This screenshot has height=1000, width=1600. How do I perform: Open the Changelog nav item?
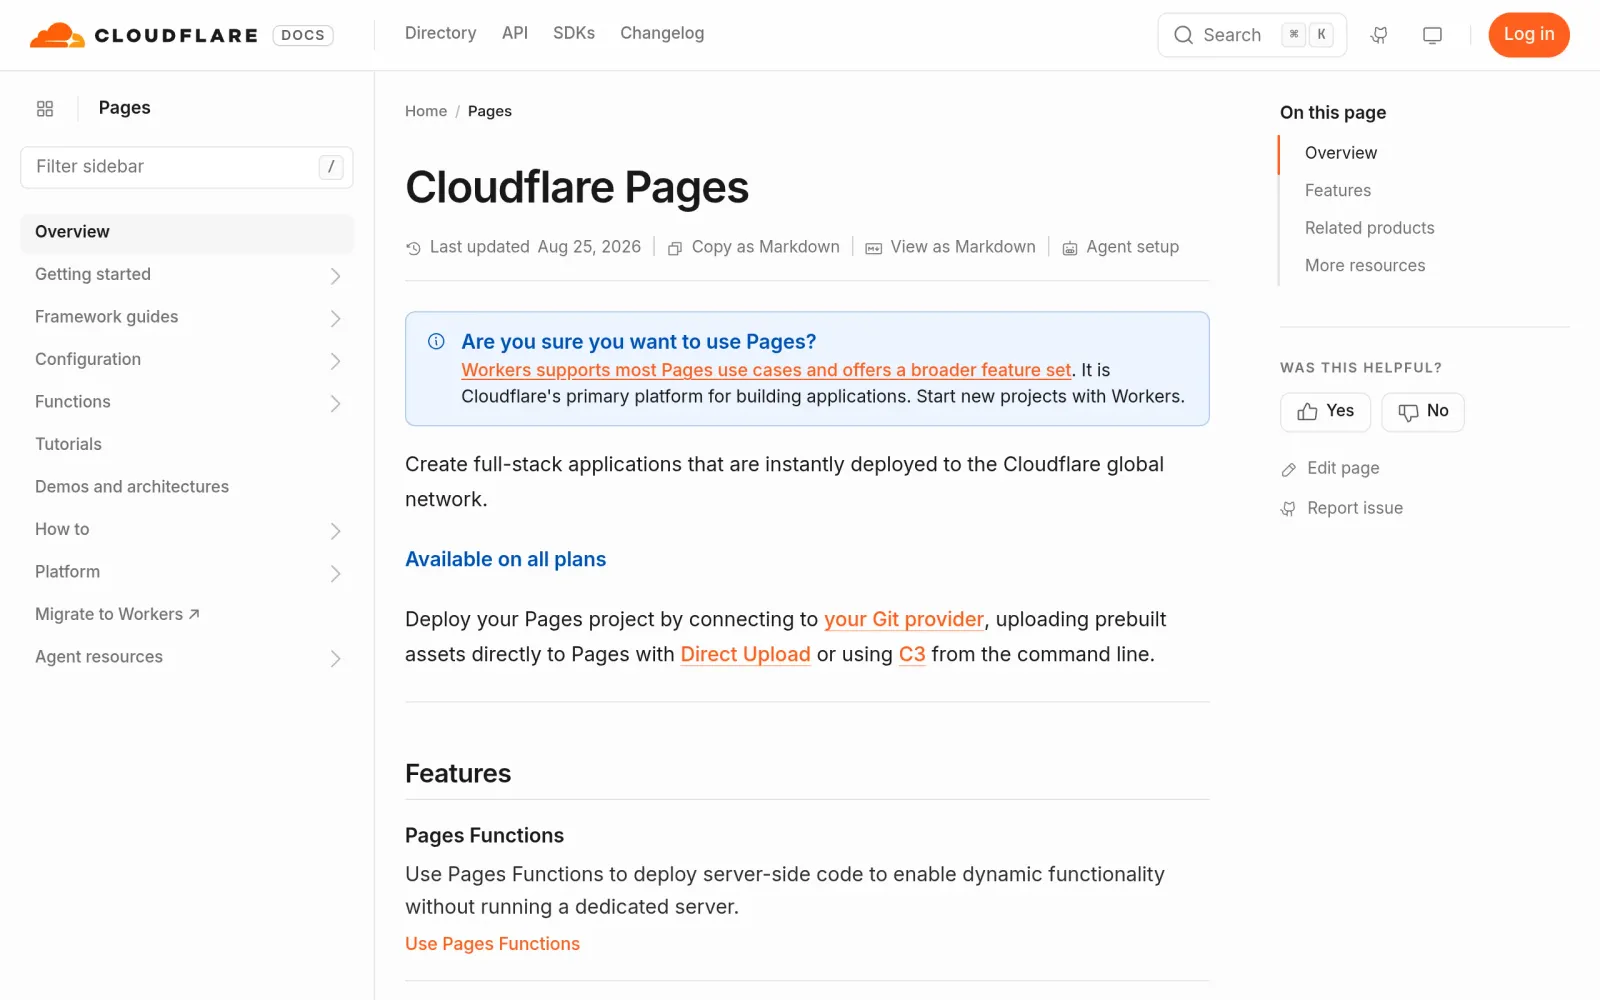(x=662, y=33)
